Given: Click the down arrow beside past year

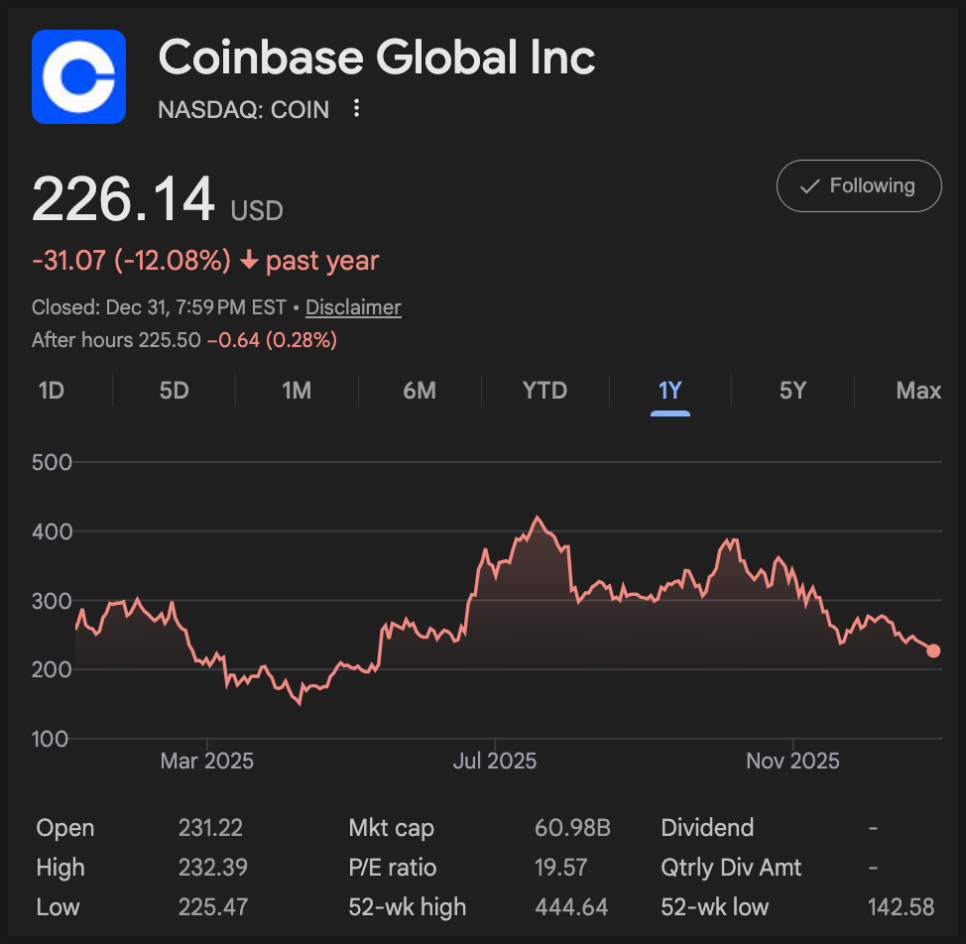Looking at the screenshot, I should (x=248, y=261).
